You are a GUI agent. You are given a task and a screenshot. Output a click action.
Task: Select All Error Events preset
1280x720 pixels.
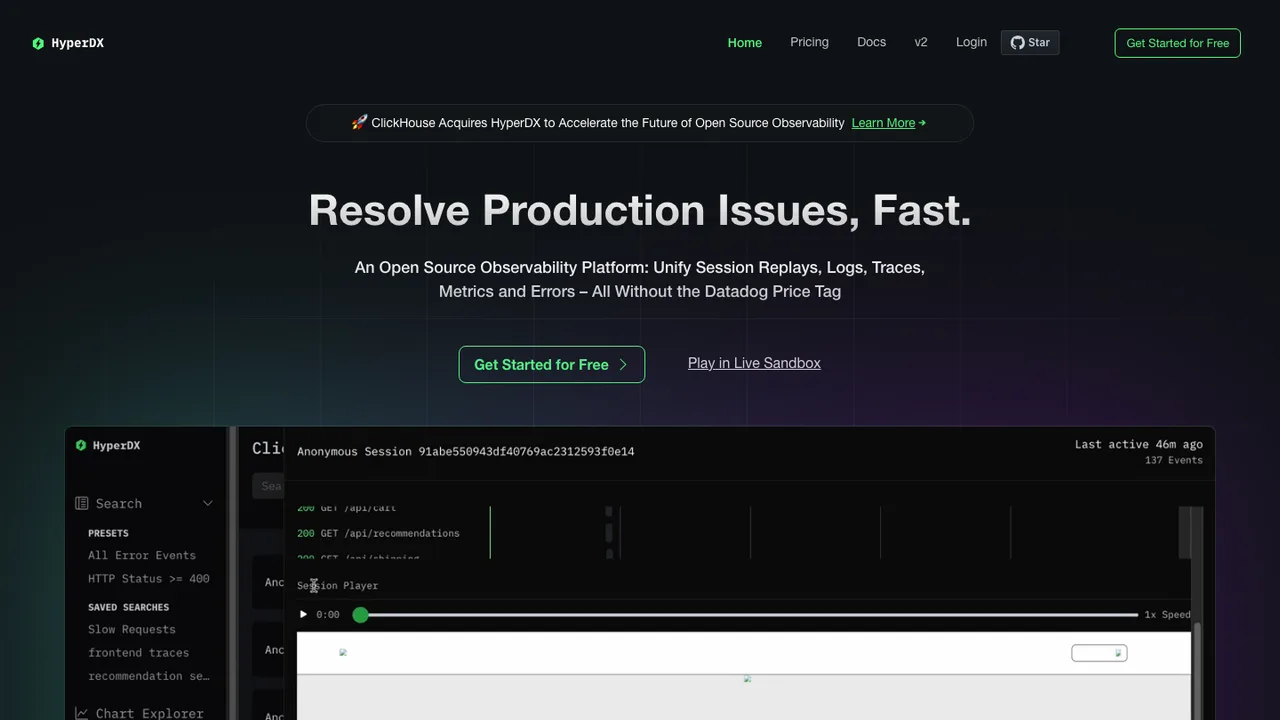[142, 555]
